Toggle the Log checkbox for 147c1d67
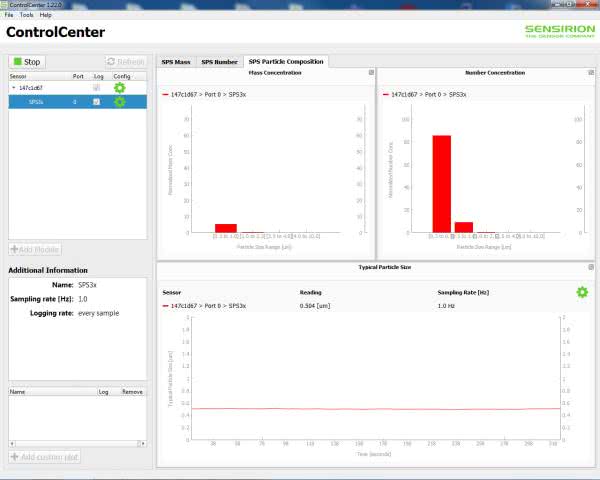 tap(96, 88)
